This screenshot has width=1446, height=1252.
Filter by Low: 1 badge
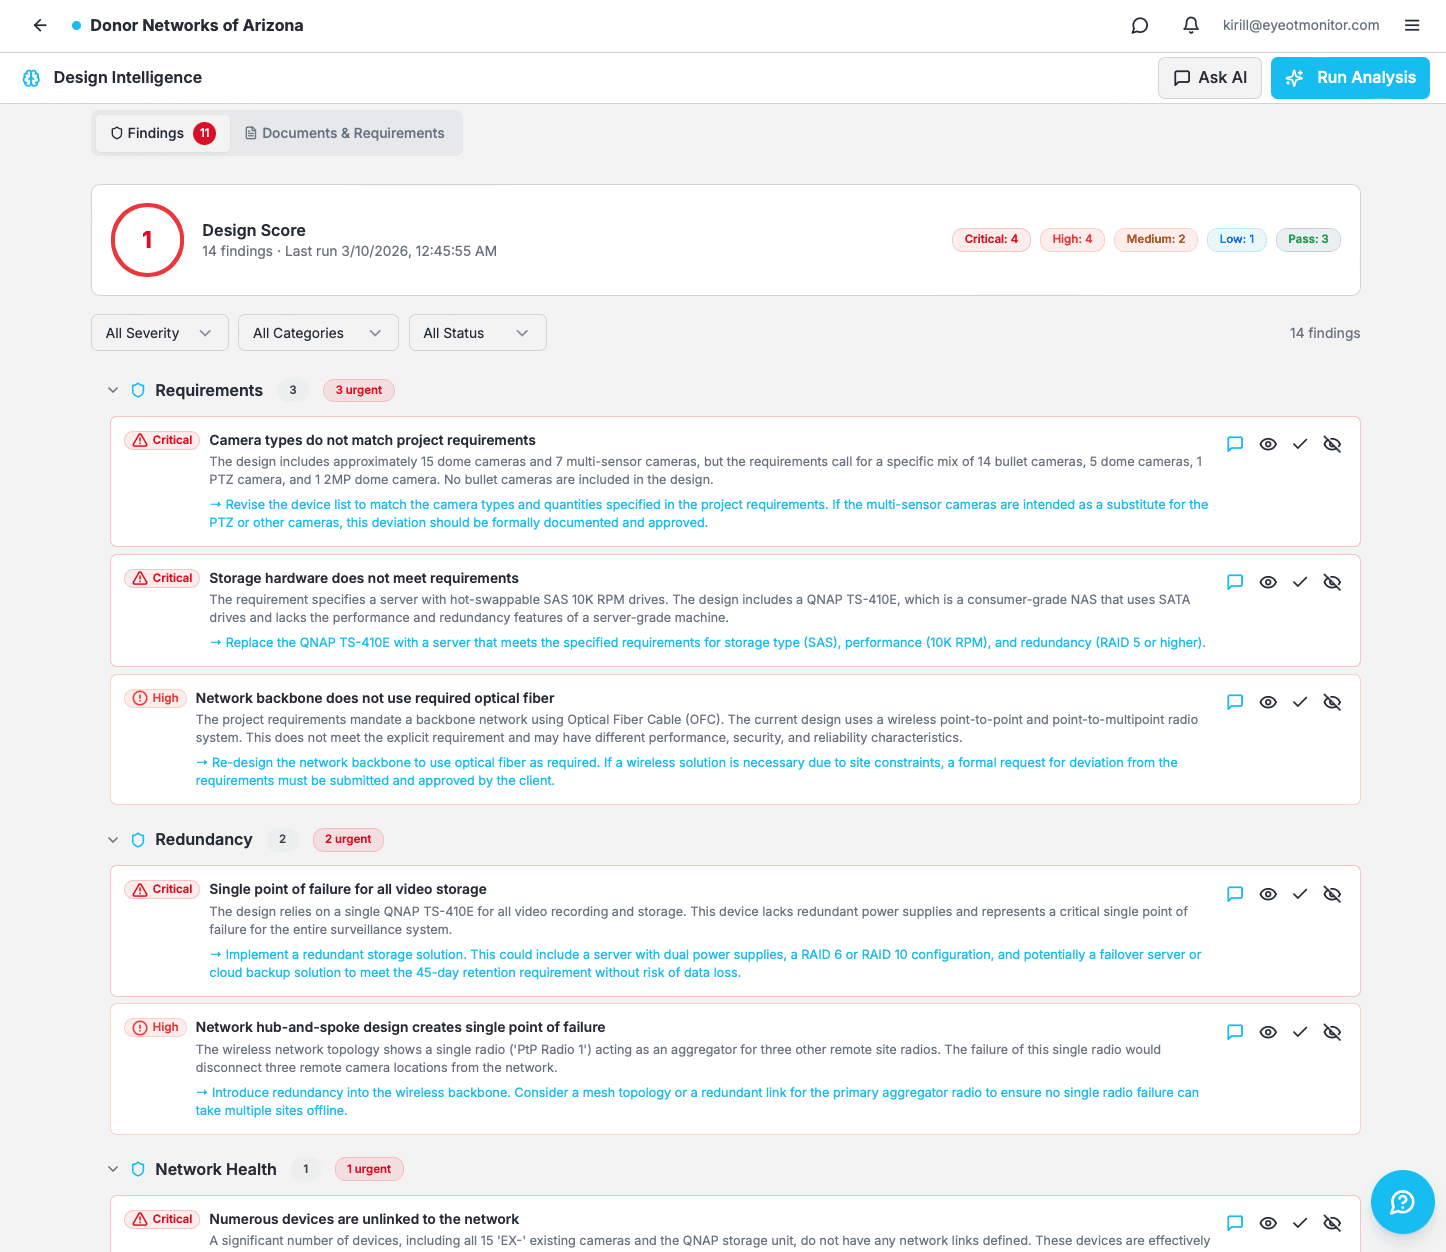1237,239
